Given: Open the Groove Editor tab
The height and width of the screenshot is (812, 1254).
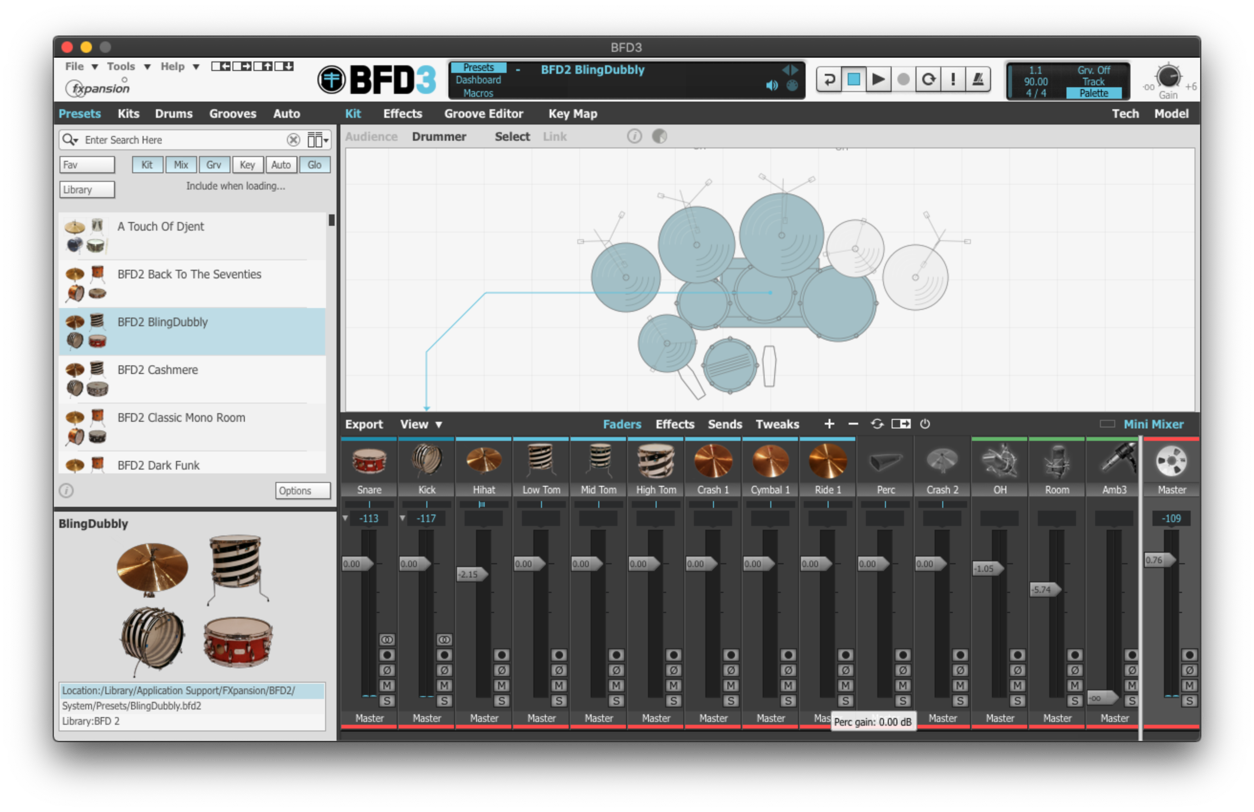Looking at the screenshot, I should 484,114.
